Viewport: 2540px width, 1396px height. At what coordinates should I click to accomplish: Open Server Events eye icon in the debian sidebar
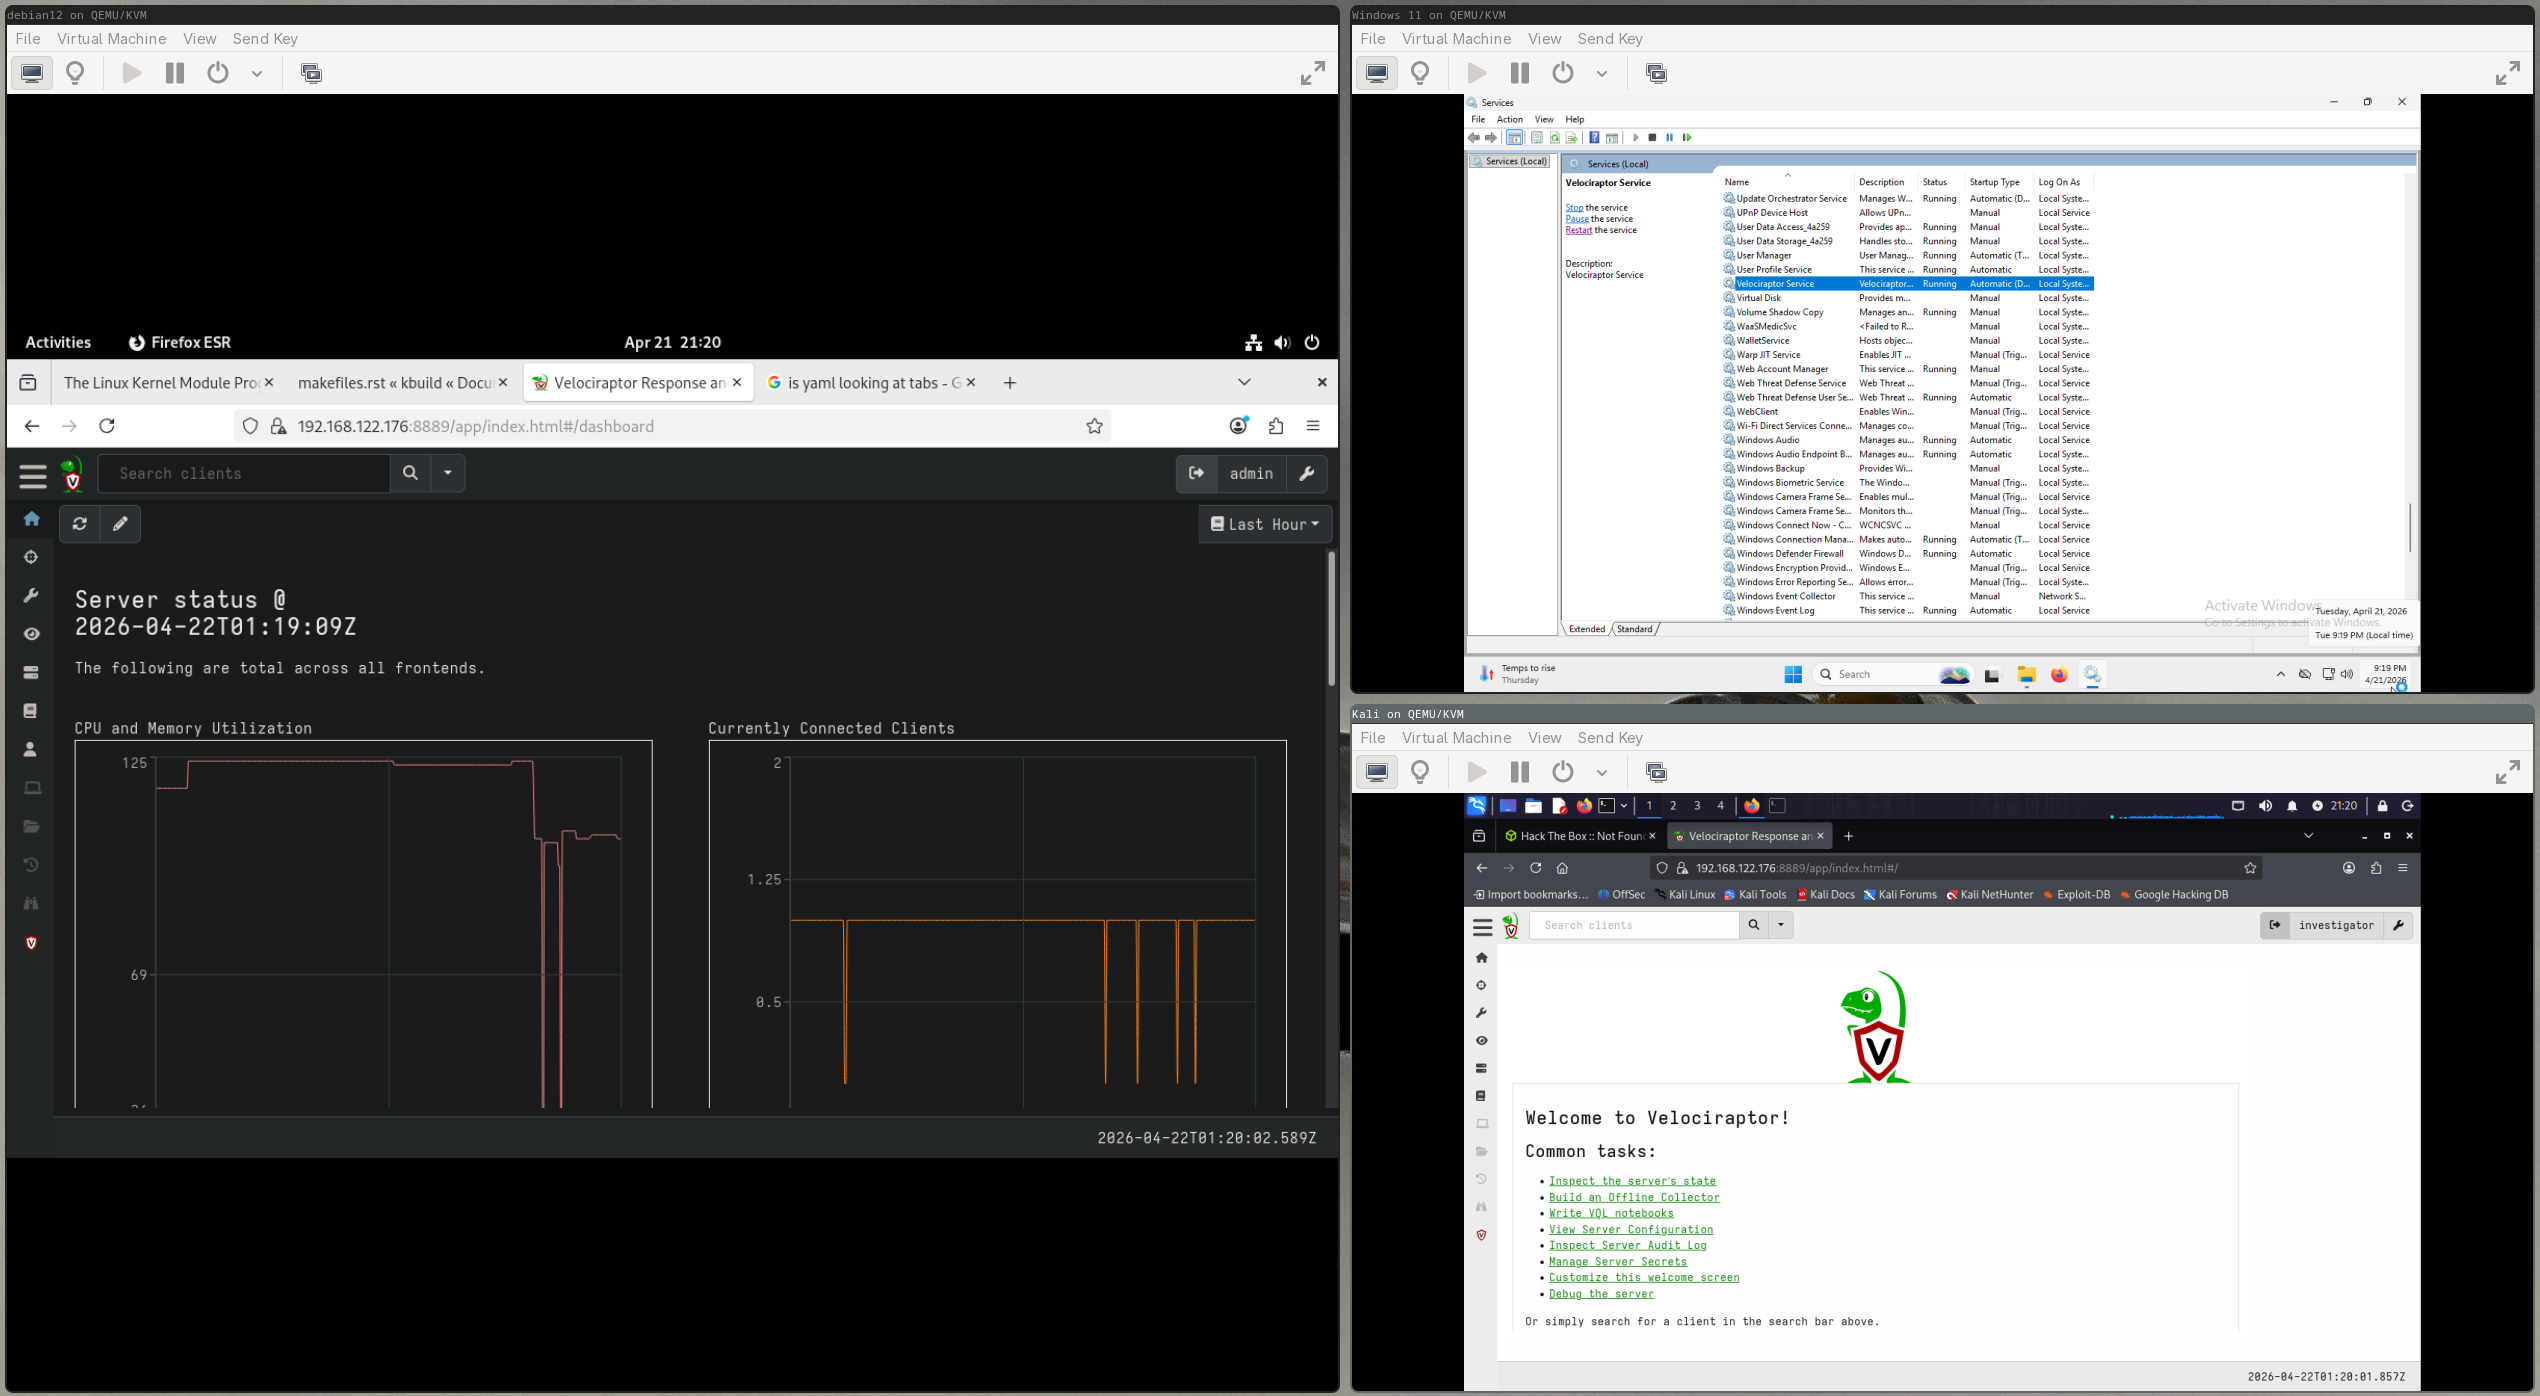32,634
